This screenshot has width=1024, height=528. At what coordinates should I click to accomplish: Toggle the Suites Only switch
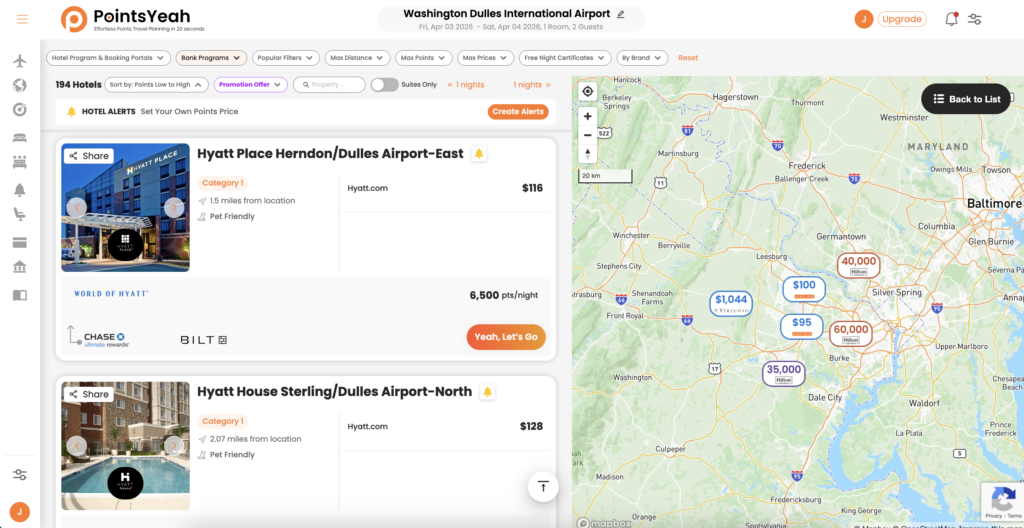(385, 84)
